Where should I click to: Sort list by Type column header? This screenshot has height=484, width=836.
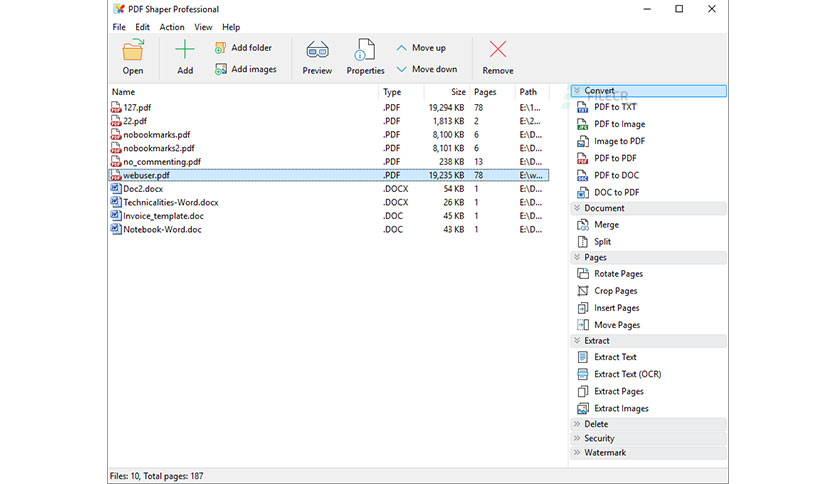tap(401, 92)
